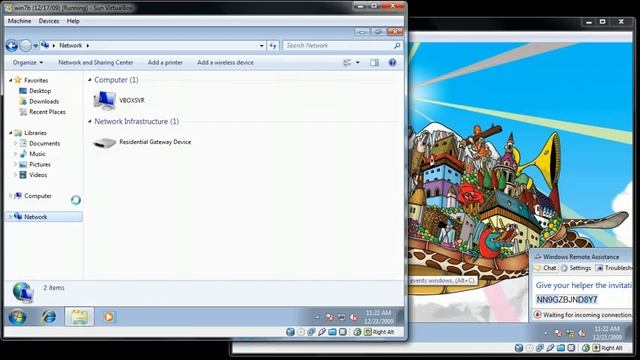
Task: Click the magnifier icon in Search Network
Action: coord(397,46)
